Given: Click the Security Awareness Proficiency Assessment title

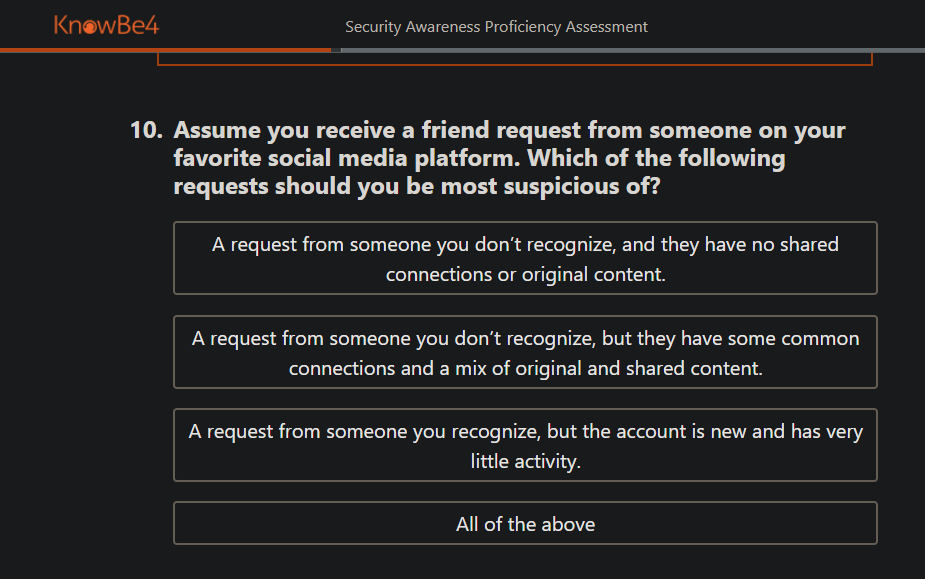Looking at the screenshot, I should tap(496, 27).
